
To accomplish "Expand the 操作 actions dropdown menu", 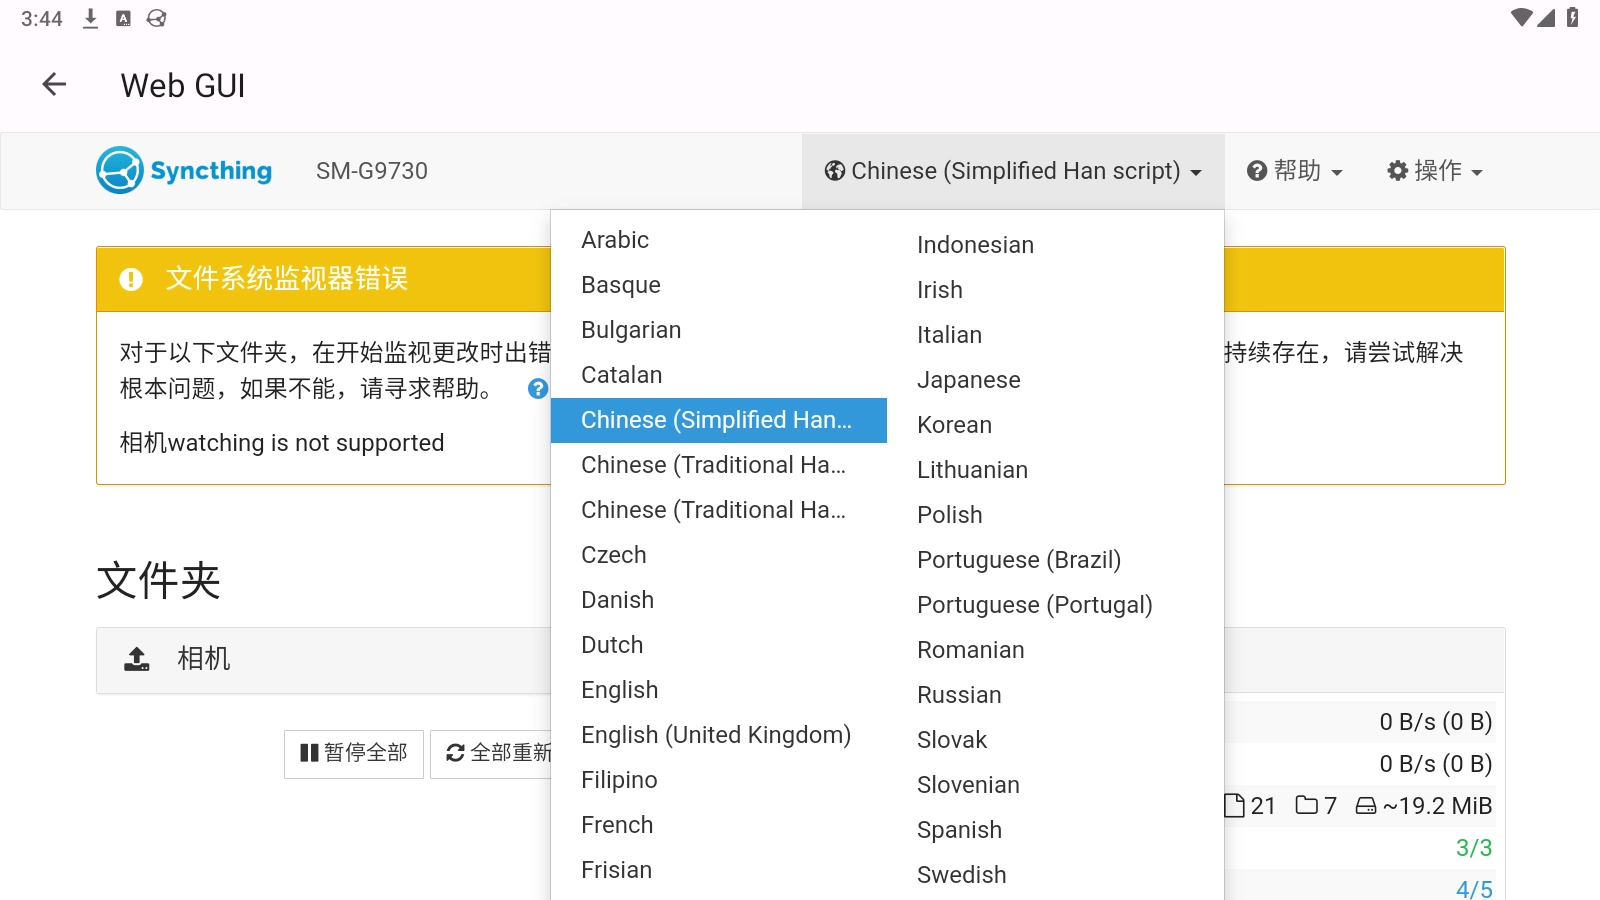I will (1434, 171).
